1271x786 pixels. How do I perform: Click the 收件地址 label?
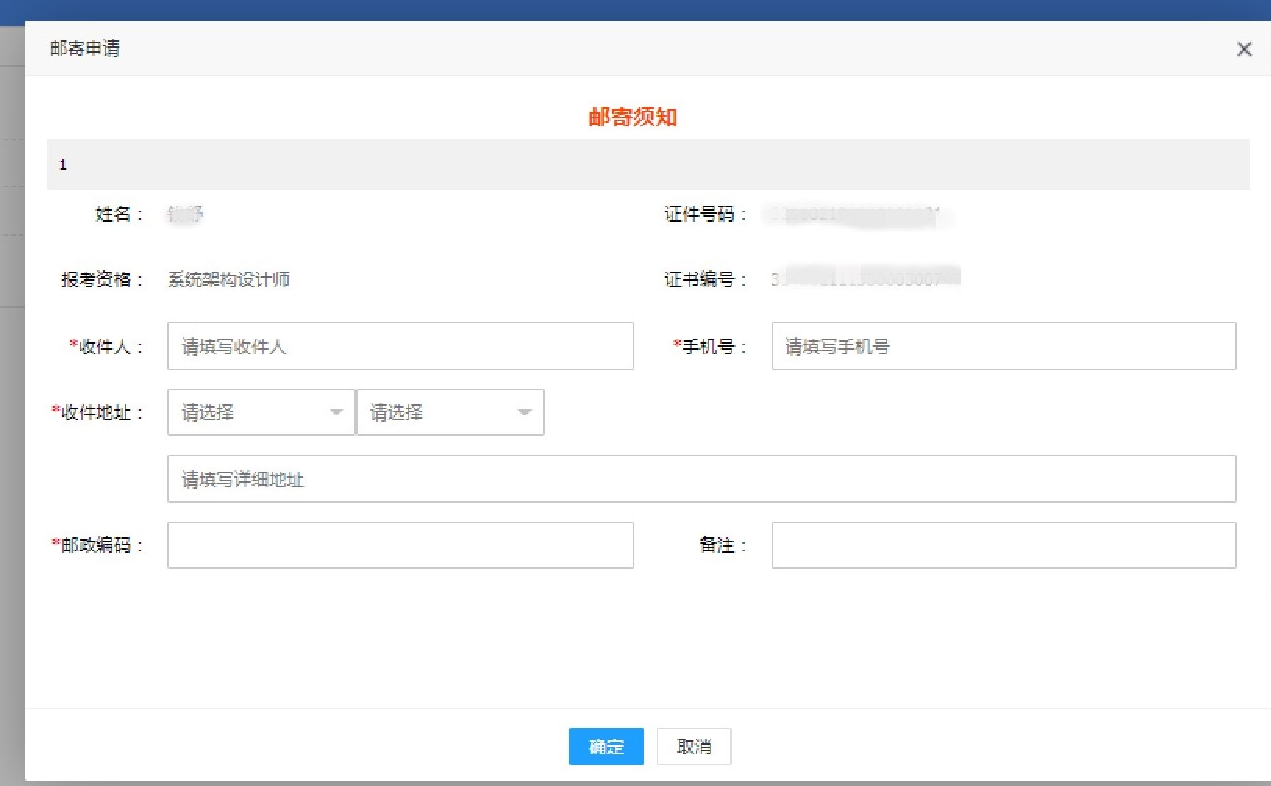[98, 412]
